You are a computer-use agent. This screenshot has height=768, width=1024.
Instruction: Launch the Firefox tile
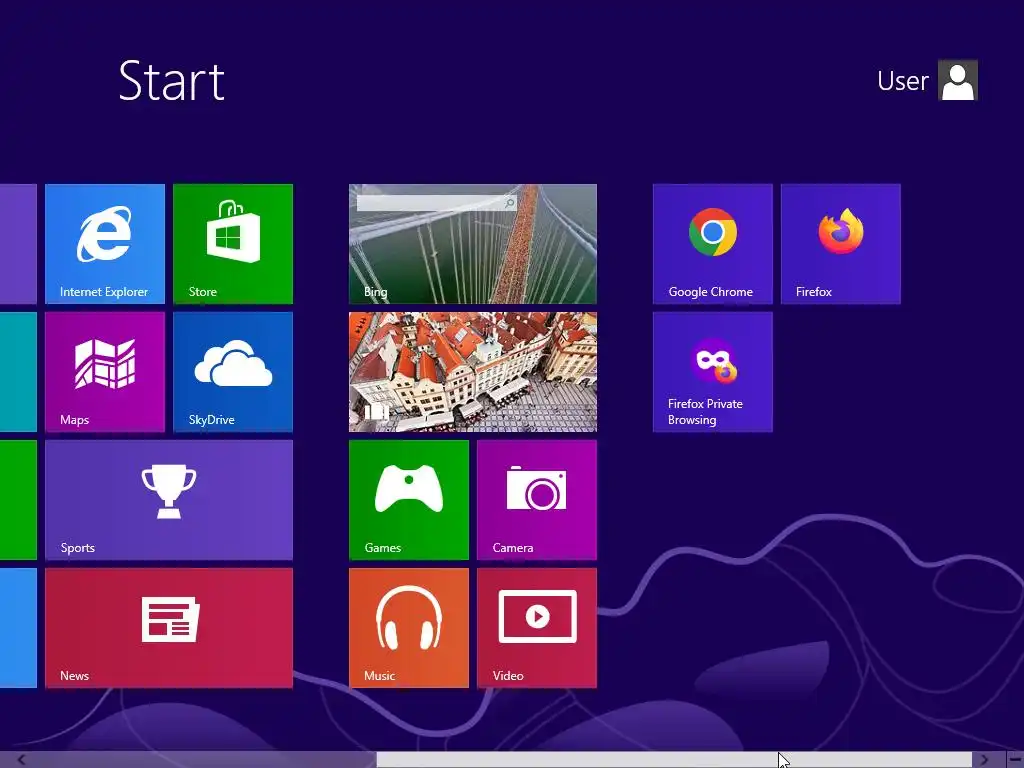coord(840,244)
